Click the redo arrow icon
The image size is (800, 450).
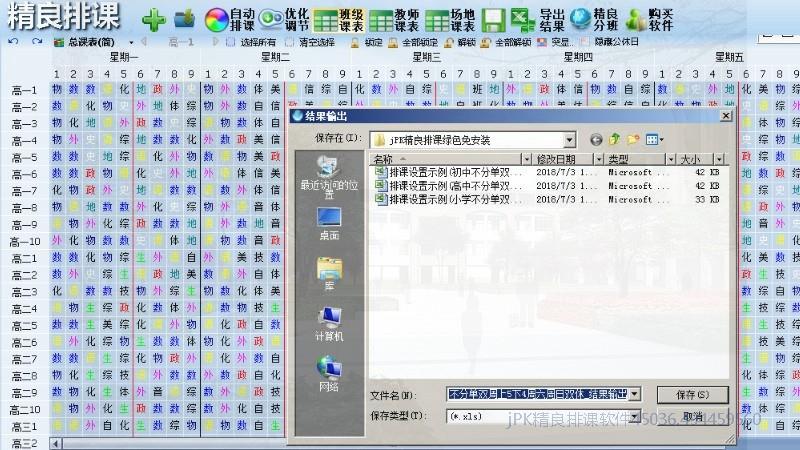[x=36, y=42]
